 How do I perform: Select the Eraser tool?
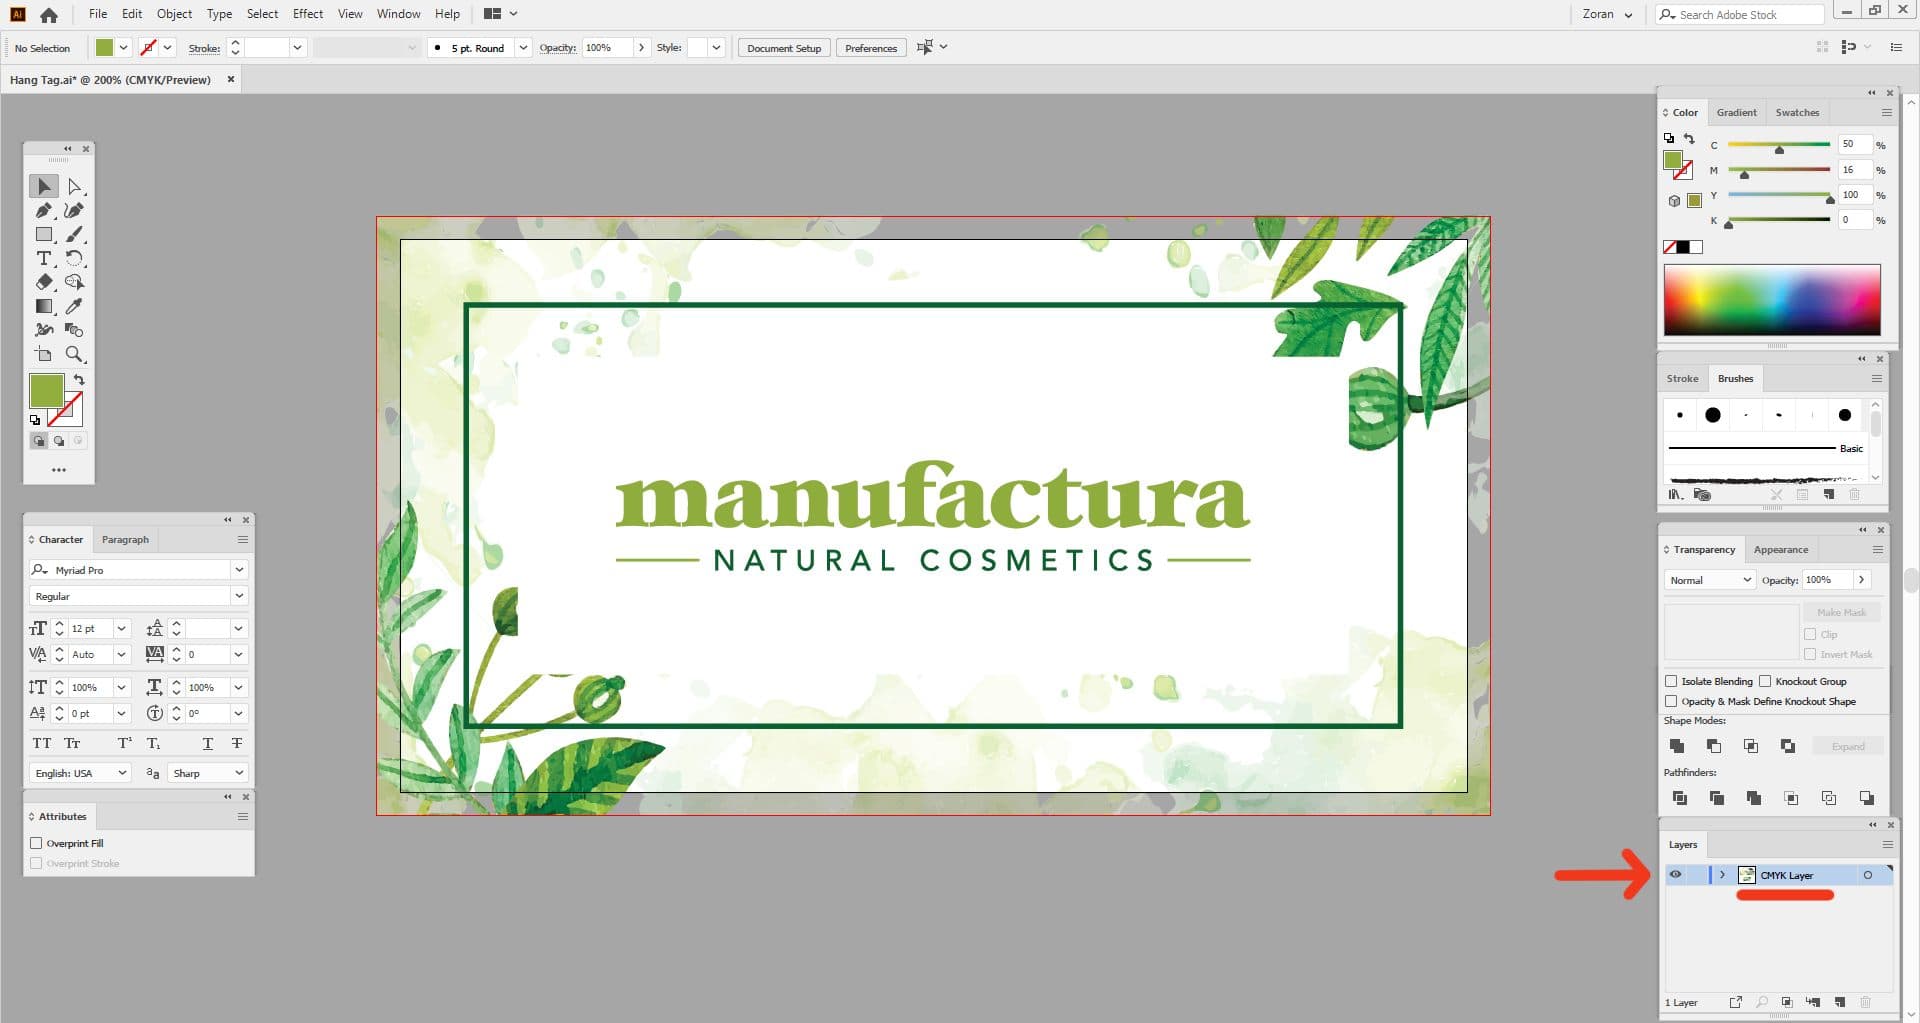tap(44, 282)
